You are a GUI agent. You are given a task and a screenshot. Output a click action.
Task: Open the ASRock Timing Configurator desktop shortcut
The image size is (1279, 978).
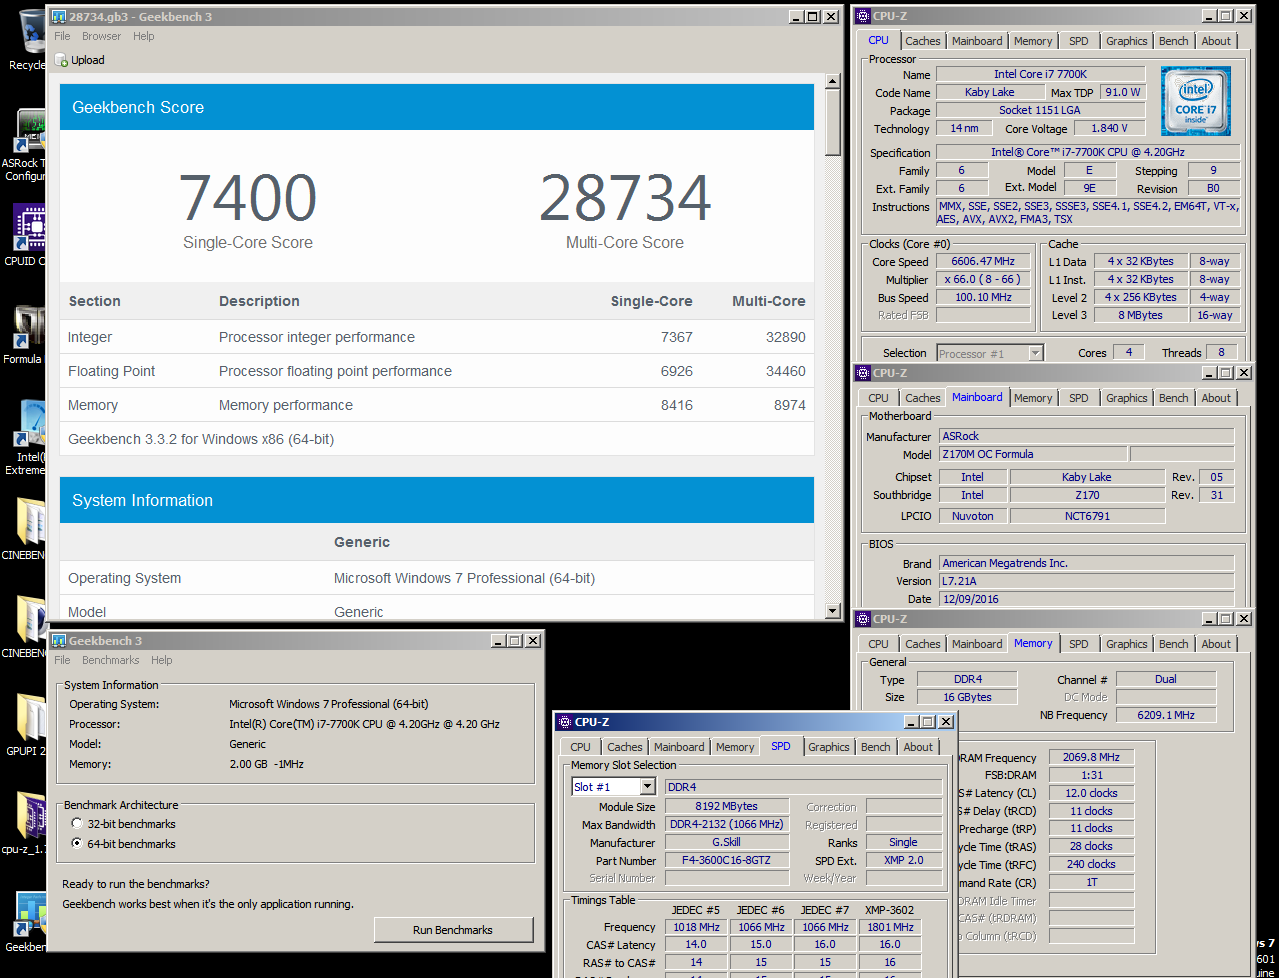(30, 131)
